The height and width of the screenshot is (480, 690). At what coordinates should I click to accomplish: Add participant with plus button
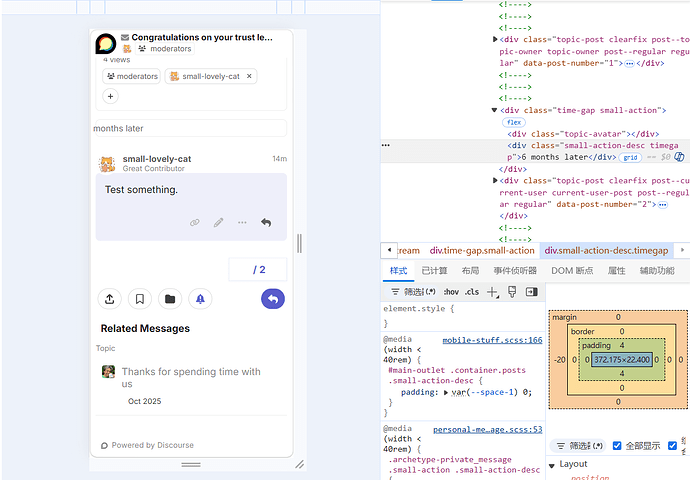pyautogui.click(x=110, y=96)
